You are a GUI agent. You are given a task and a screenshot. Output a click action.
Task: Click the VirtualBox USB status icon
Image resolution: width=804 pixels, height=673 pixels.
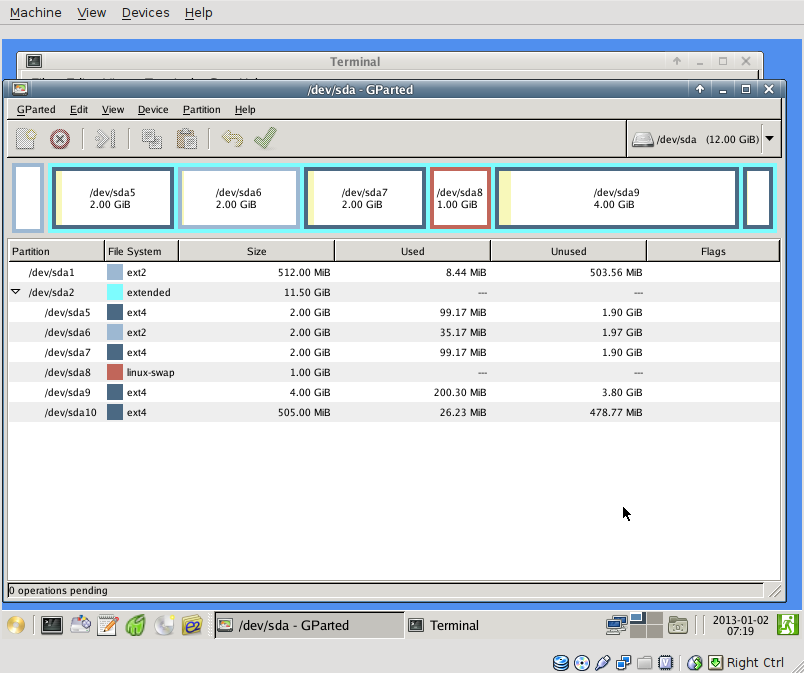tap(602, 663)
